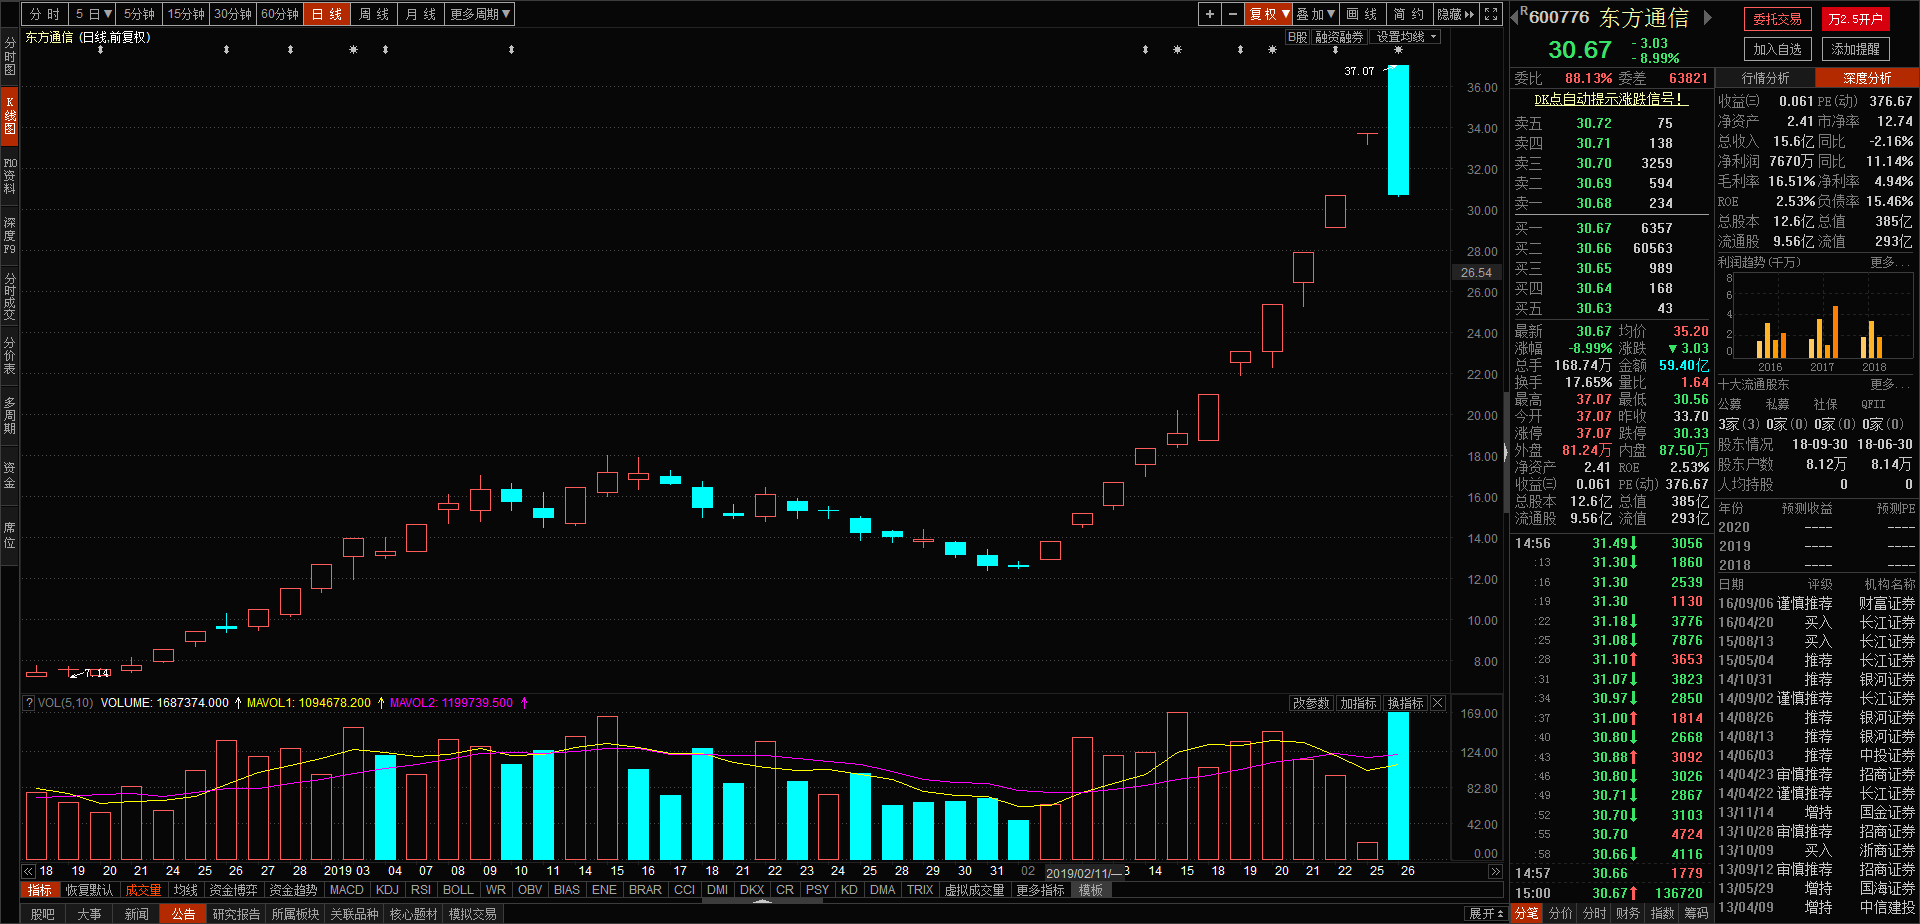This screenshot has width=1920, height=924.
Task: Open 设置均线 dropdown
Action: 1406,37
